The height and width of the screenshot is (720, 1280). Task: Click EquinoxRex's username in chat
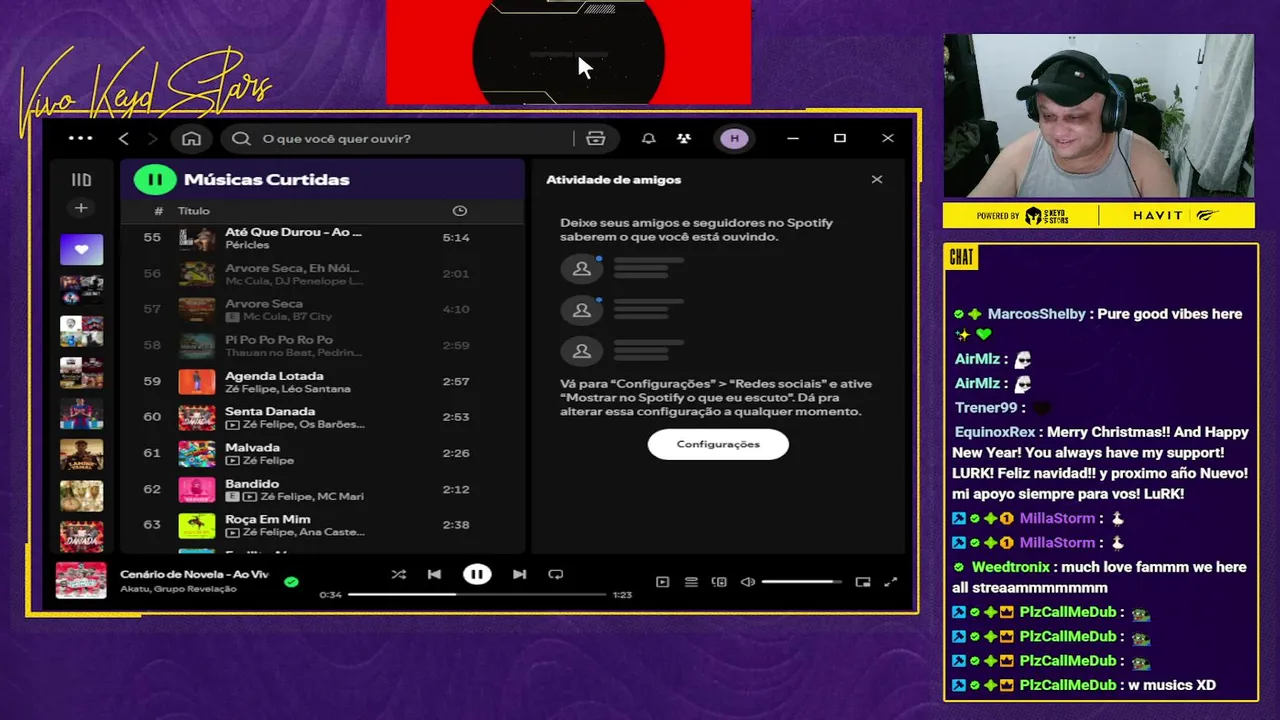pyautogui.click(x=995, y=432)
